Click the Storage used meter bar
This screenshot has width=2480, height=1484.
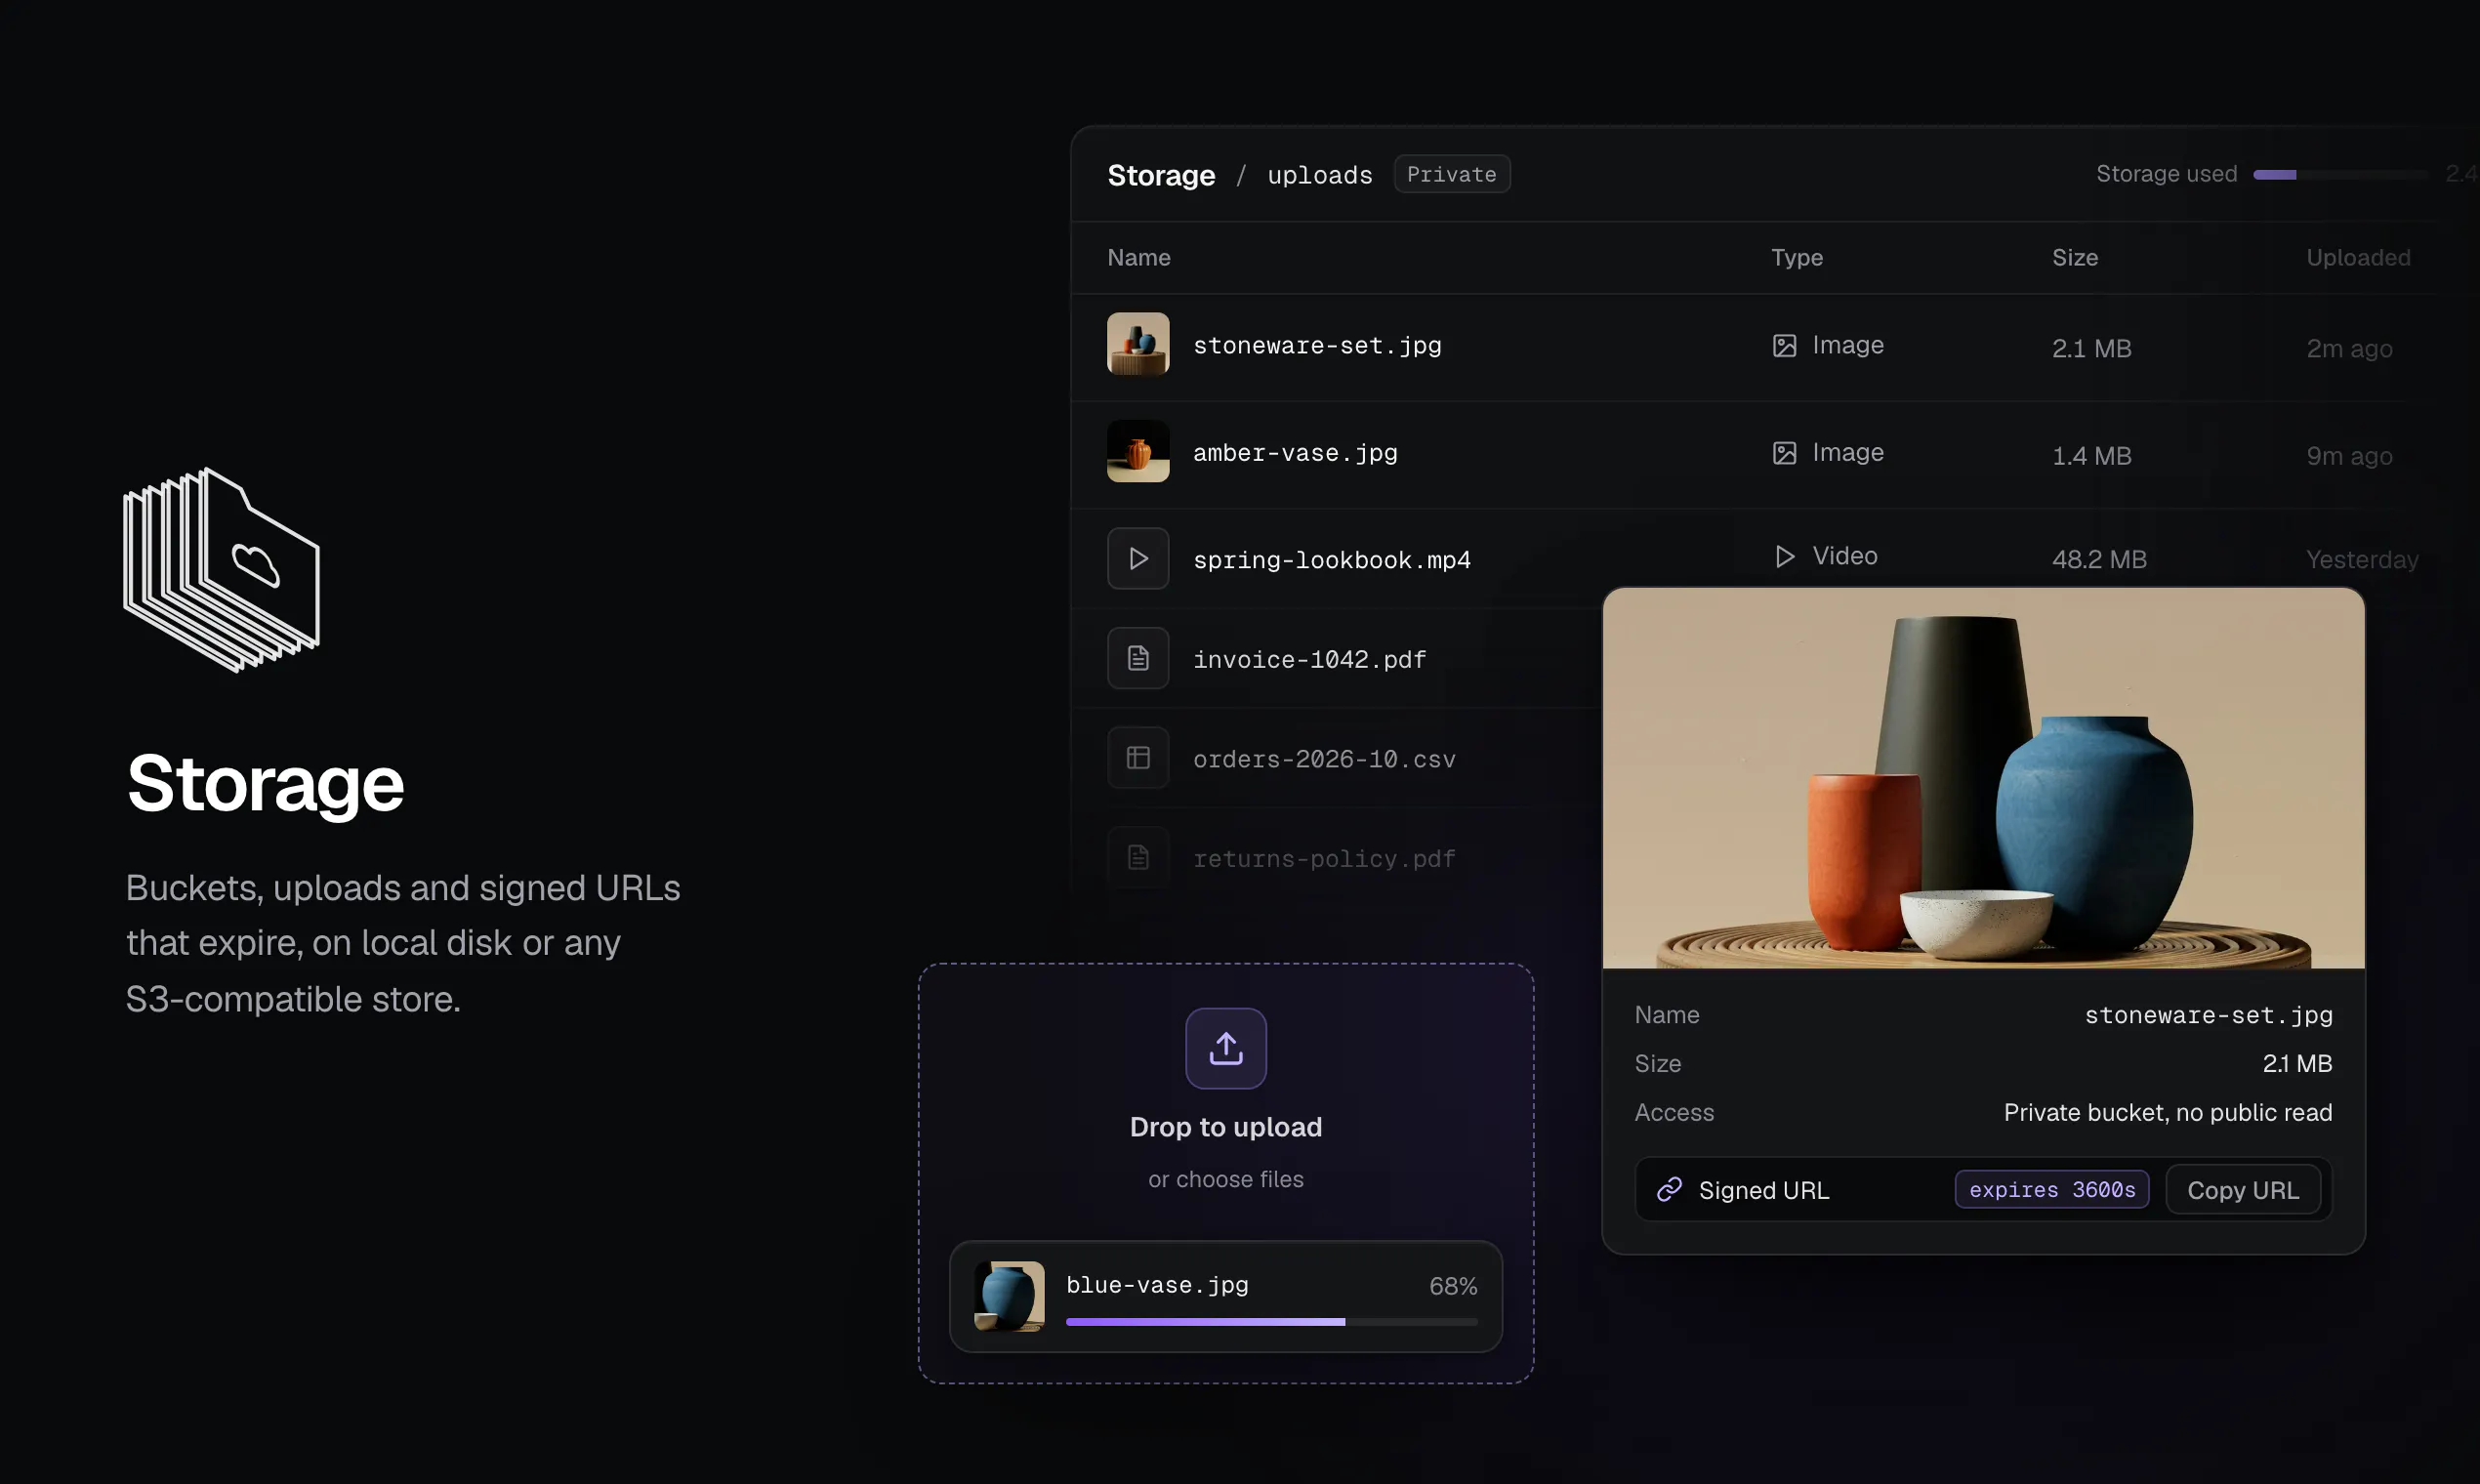point(2340,174)
